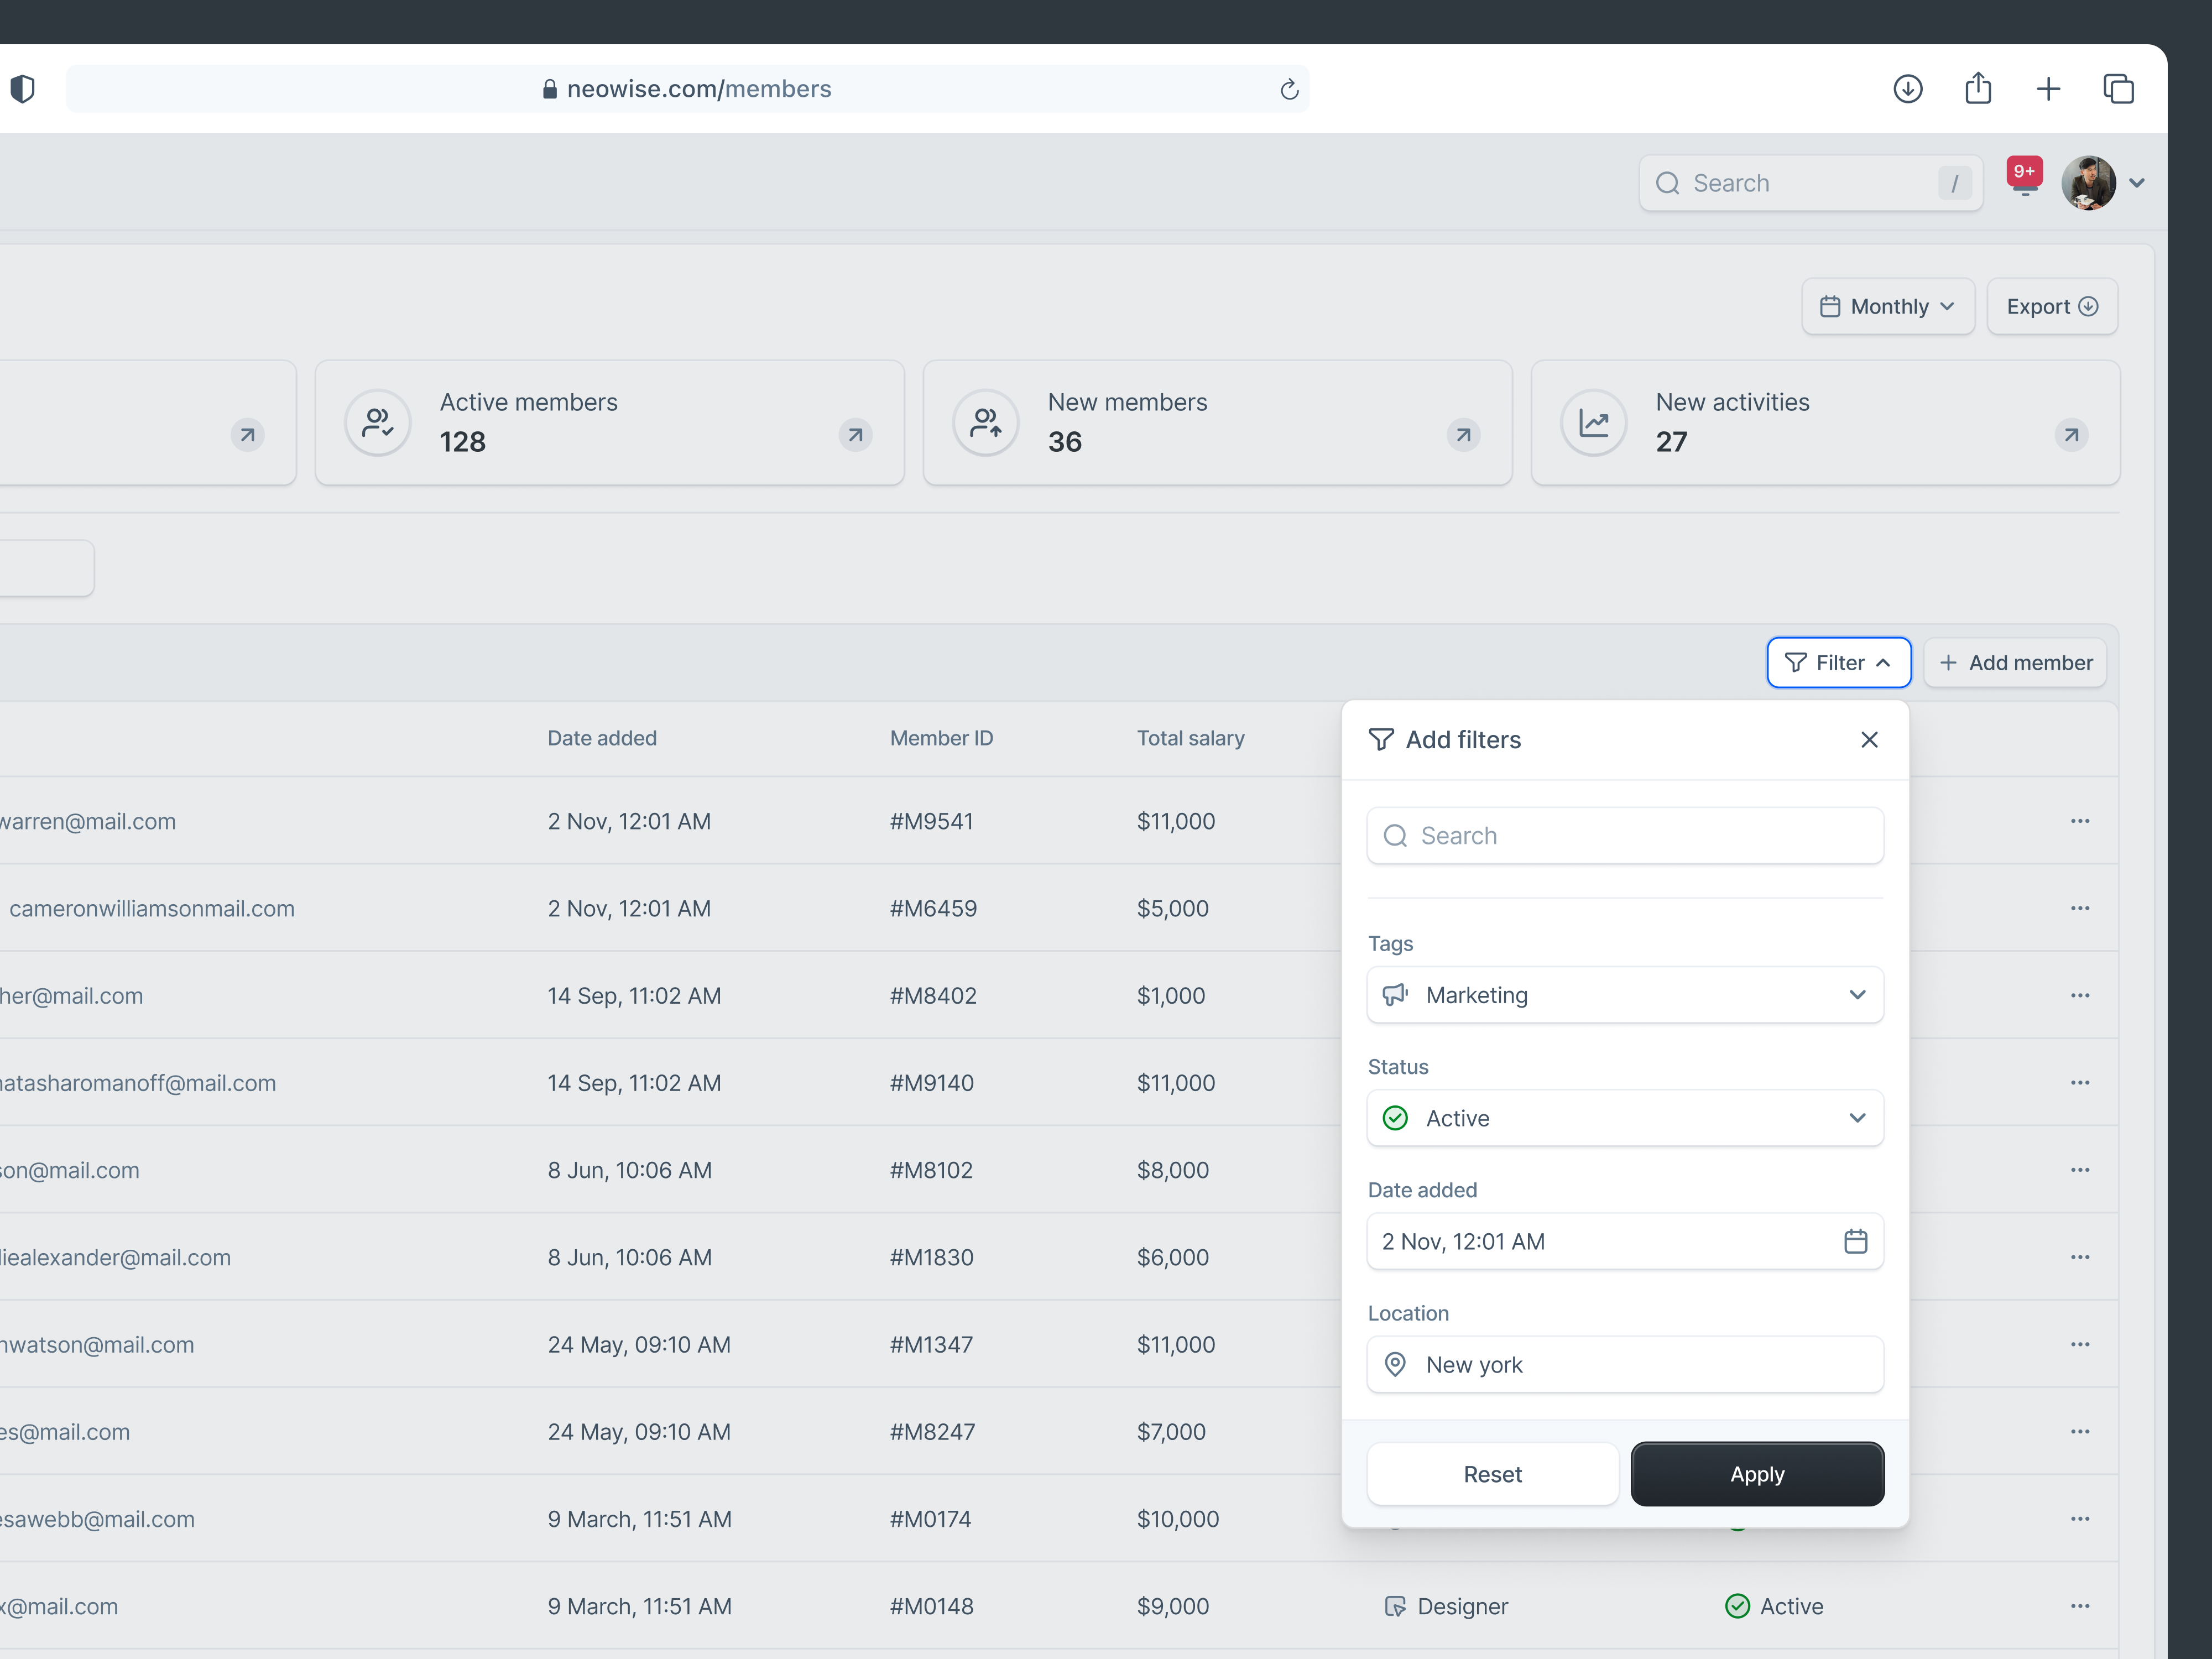Click the Export button

[x=2051, y=306]
